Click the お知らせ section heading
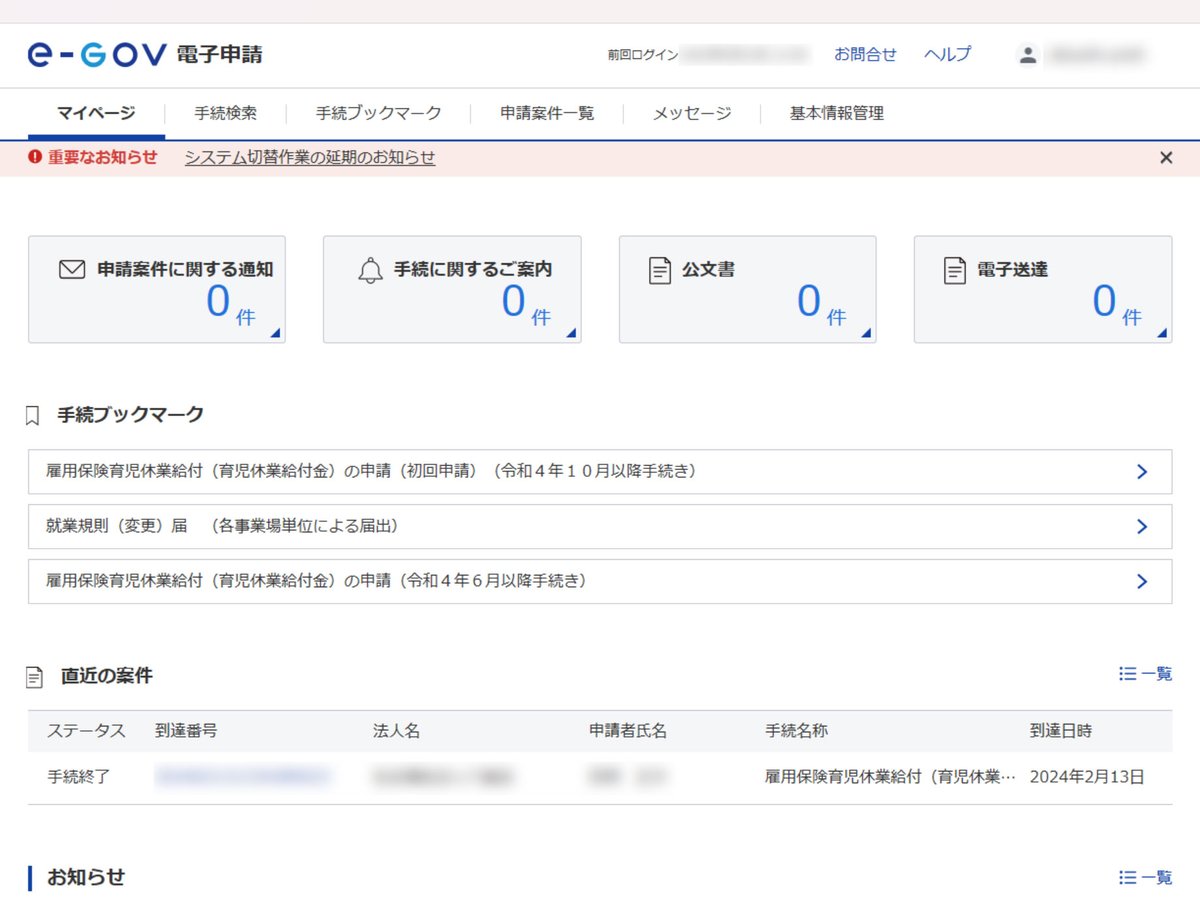The width and height of the screenshot is (1200, 908). (x=86, y=877)
